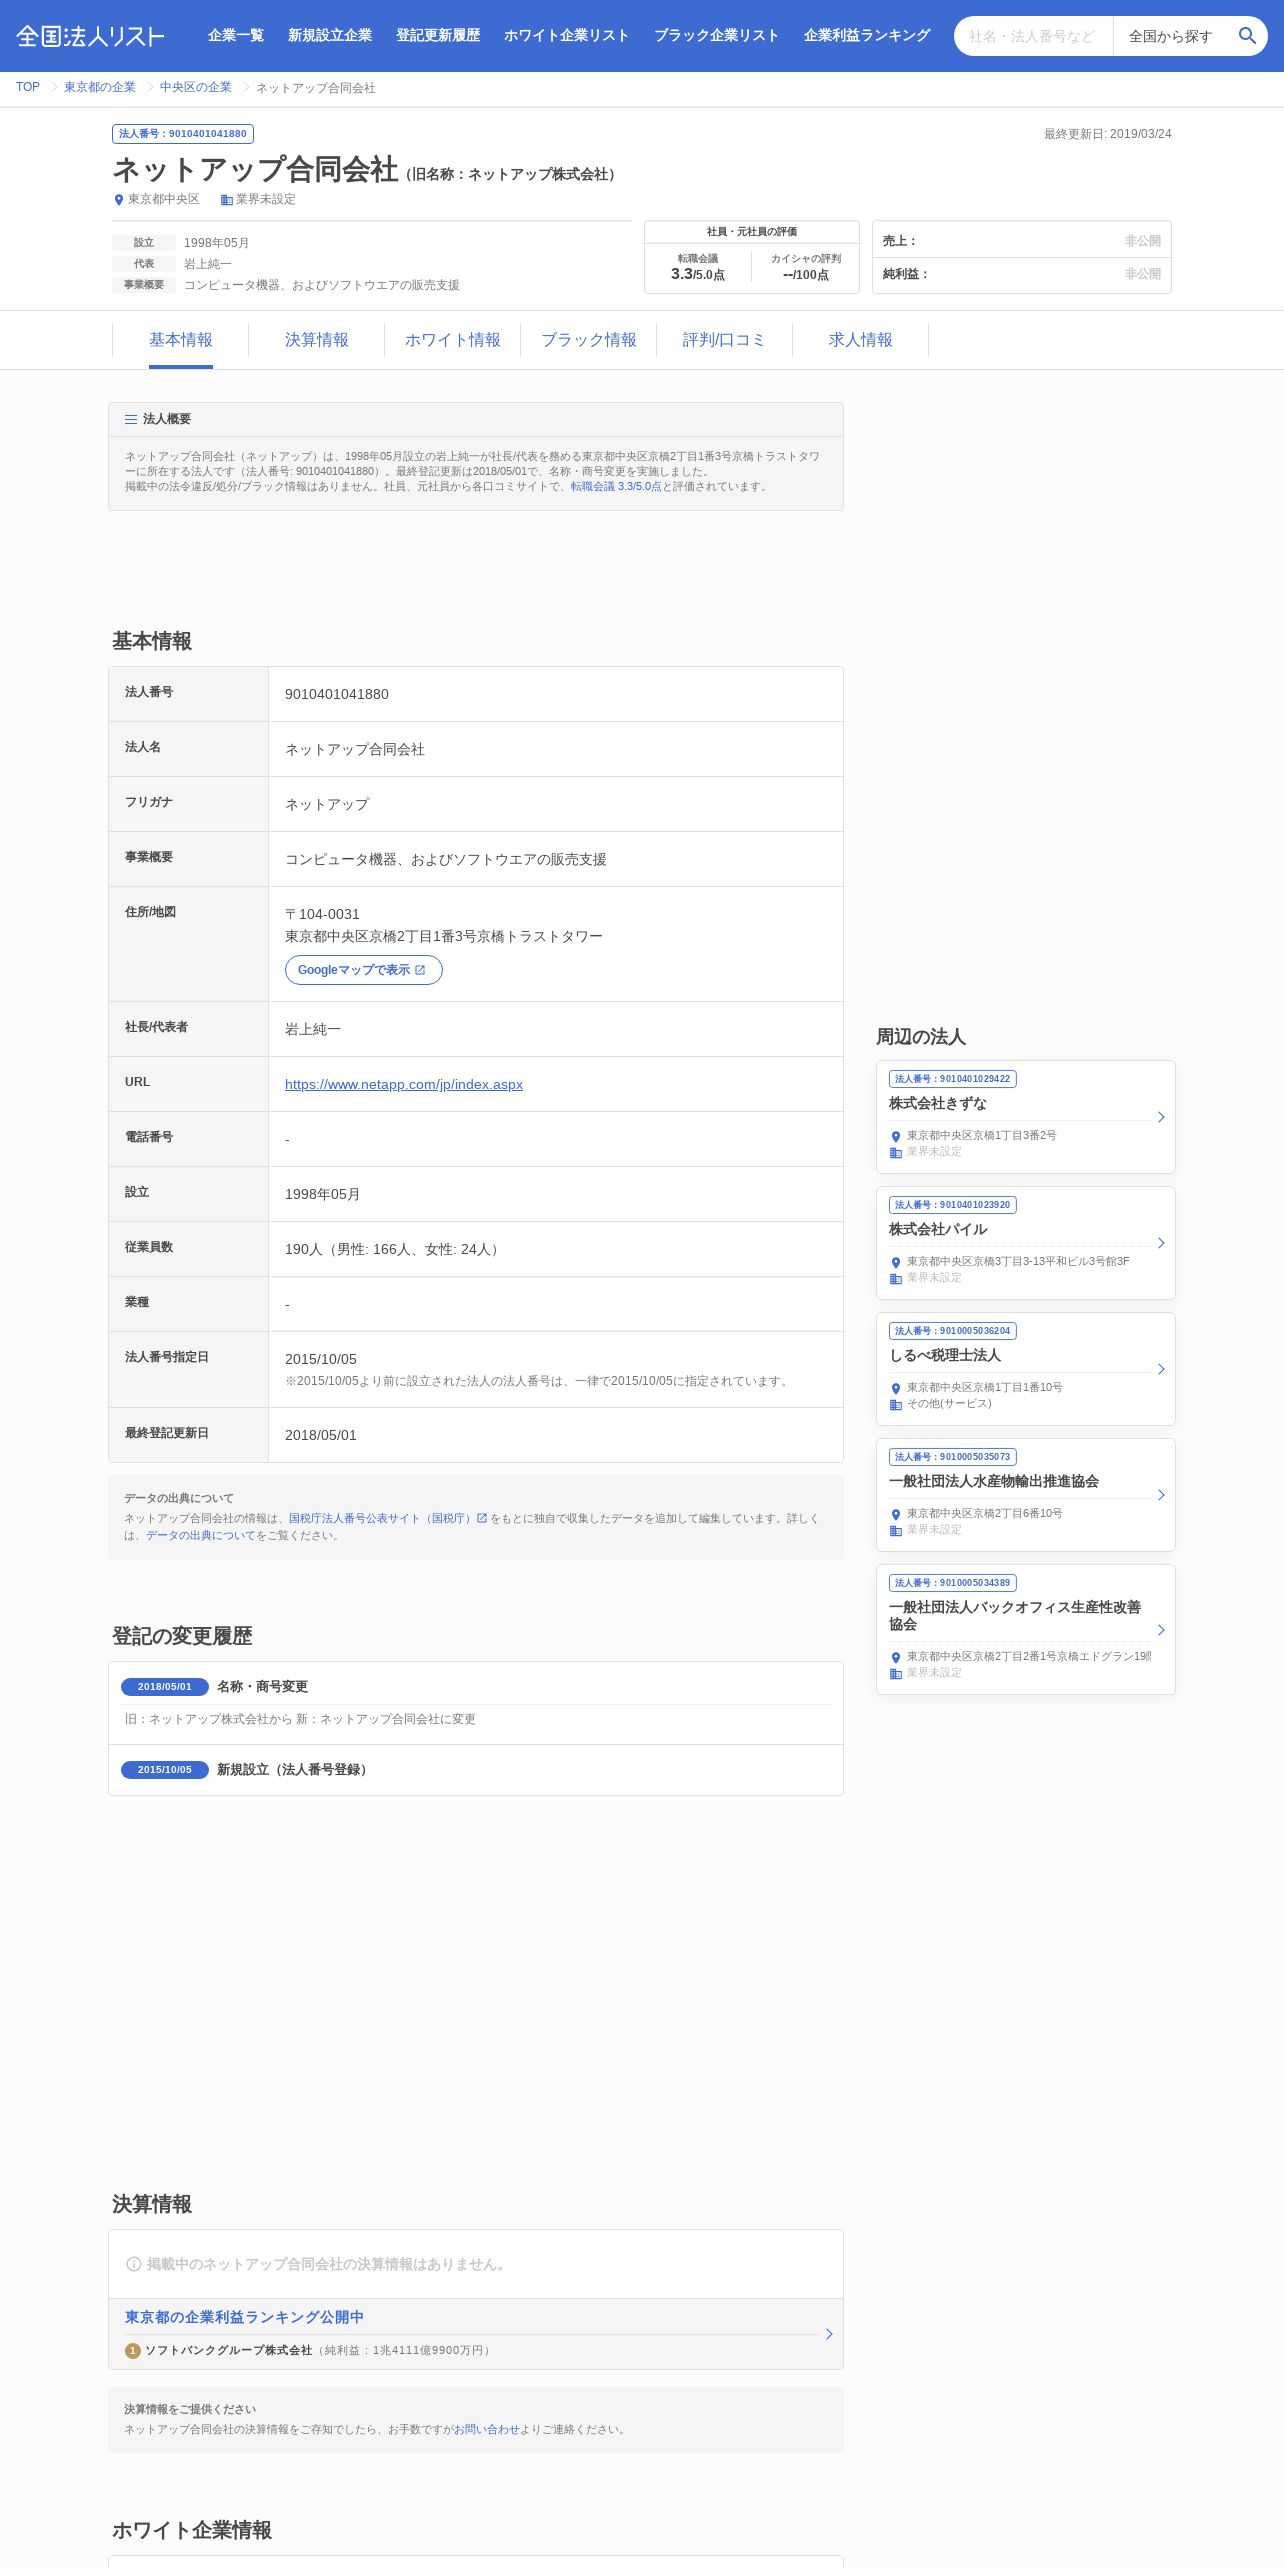This screenshot has height=2568, width=1284.
Task: Click external link icon after 国税庁法人番号公表サイト
Action: pyautogui.click(x=482, y=1518)
